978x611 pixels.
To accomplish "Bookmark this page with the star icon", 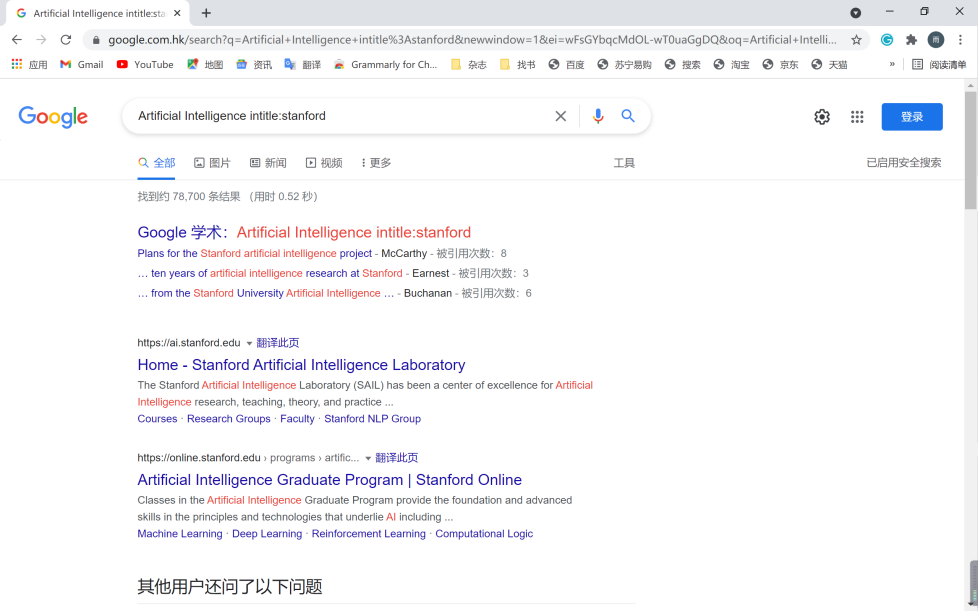I will tap(856, 39).
